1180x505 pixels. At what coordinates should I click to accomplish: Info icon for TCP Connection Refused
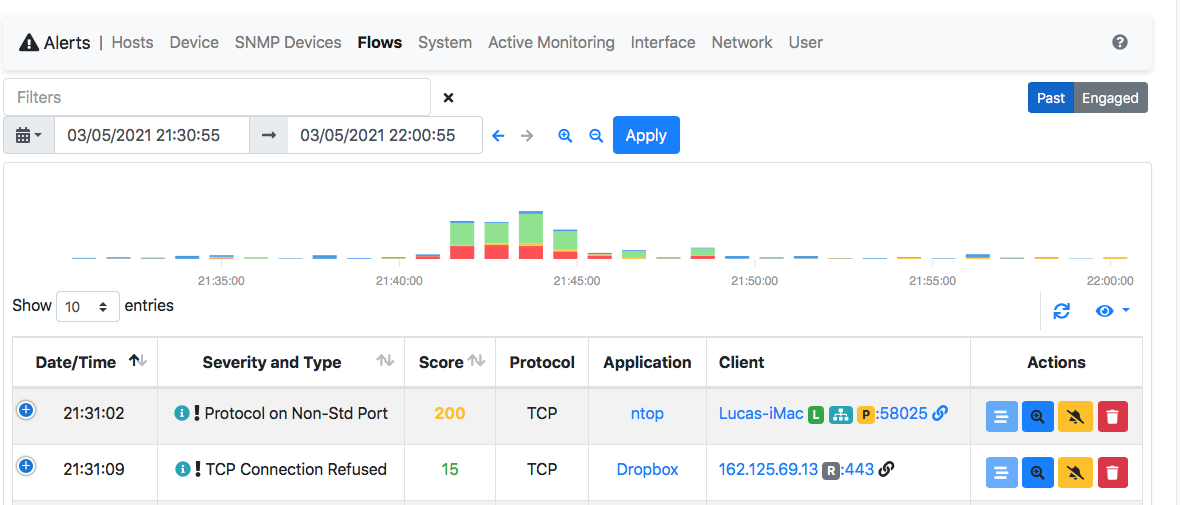[181, 470]
